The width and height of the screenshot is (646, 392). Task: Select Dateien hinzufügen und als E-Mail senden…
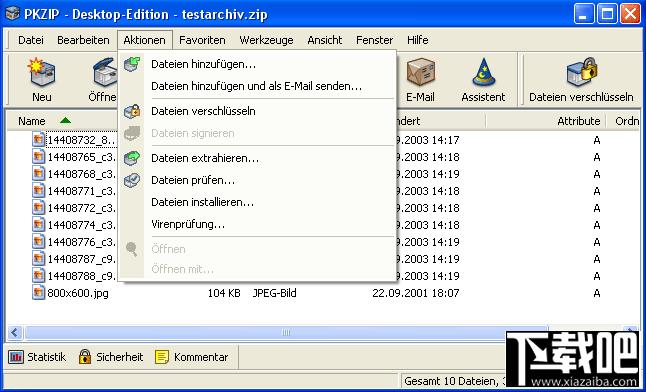click(257, 87)
